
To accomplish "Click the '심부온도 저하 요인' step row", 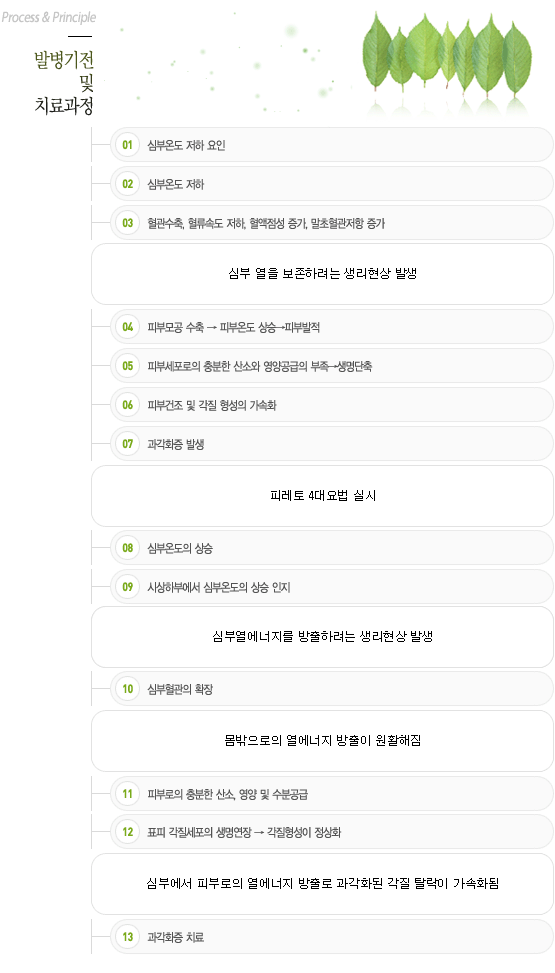I will [x=332, y=145].
